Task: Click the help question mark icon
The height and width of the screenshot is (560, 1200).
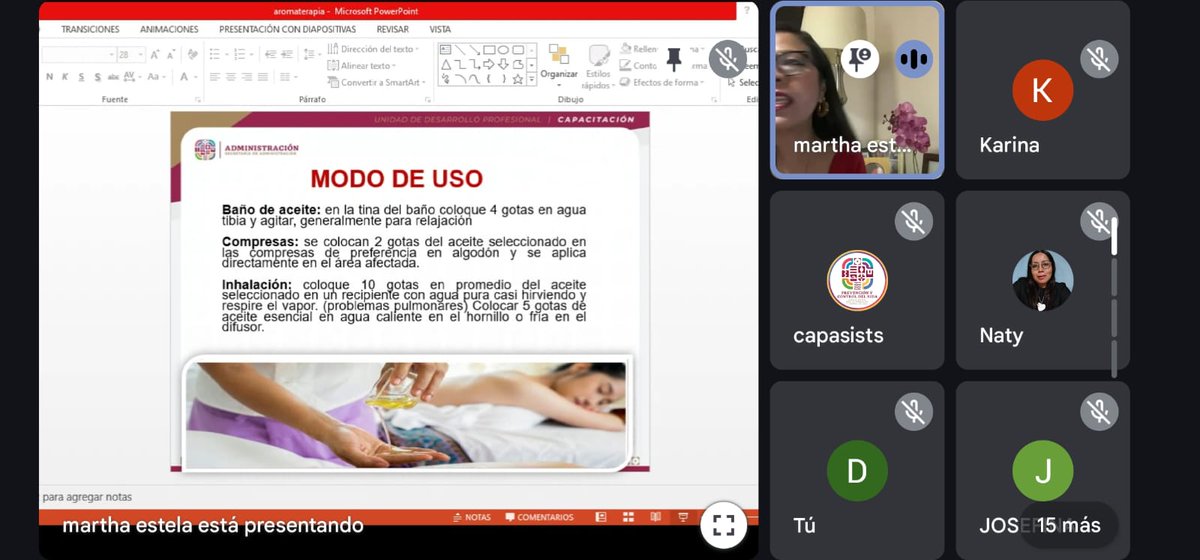Action: (x=745, y=10)
